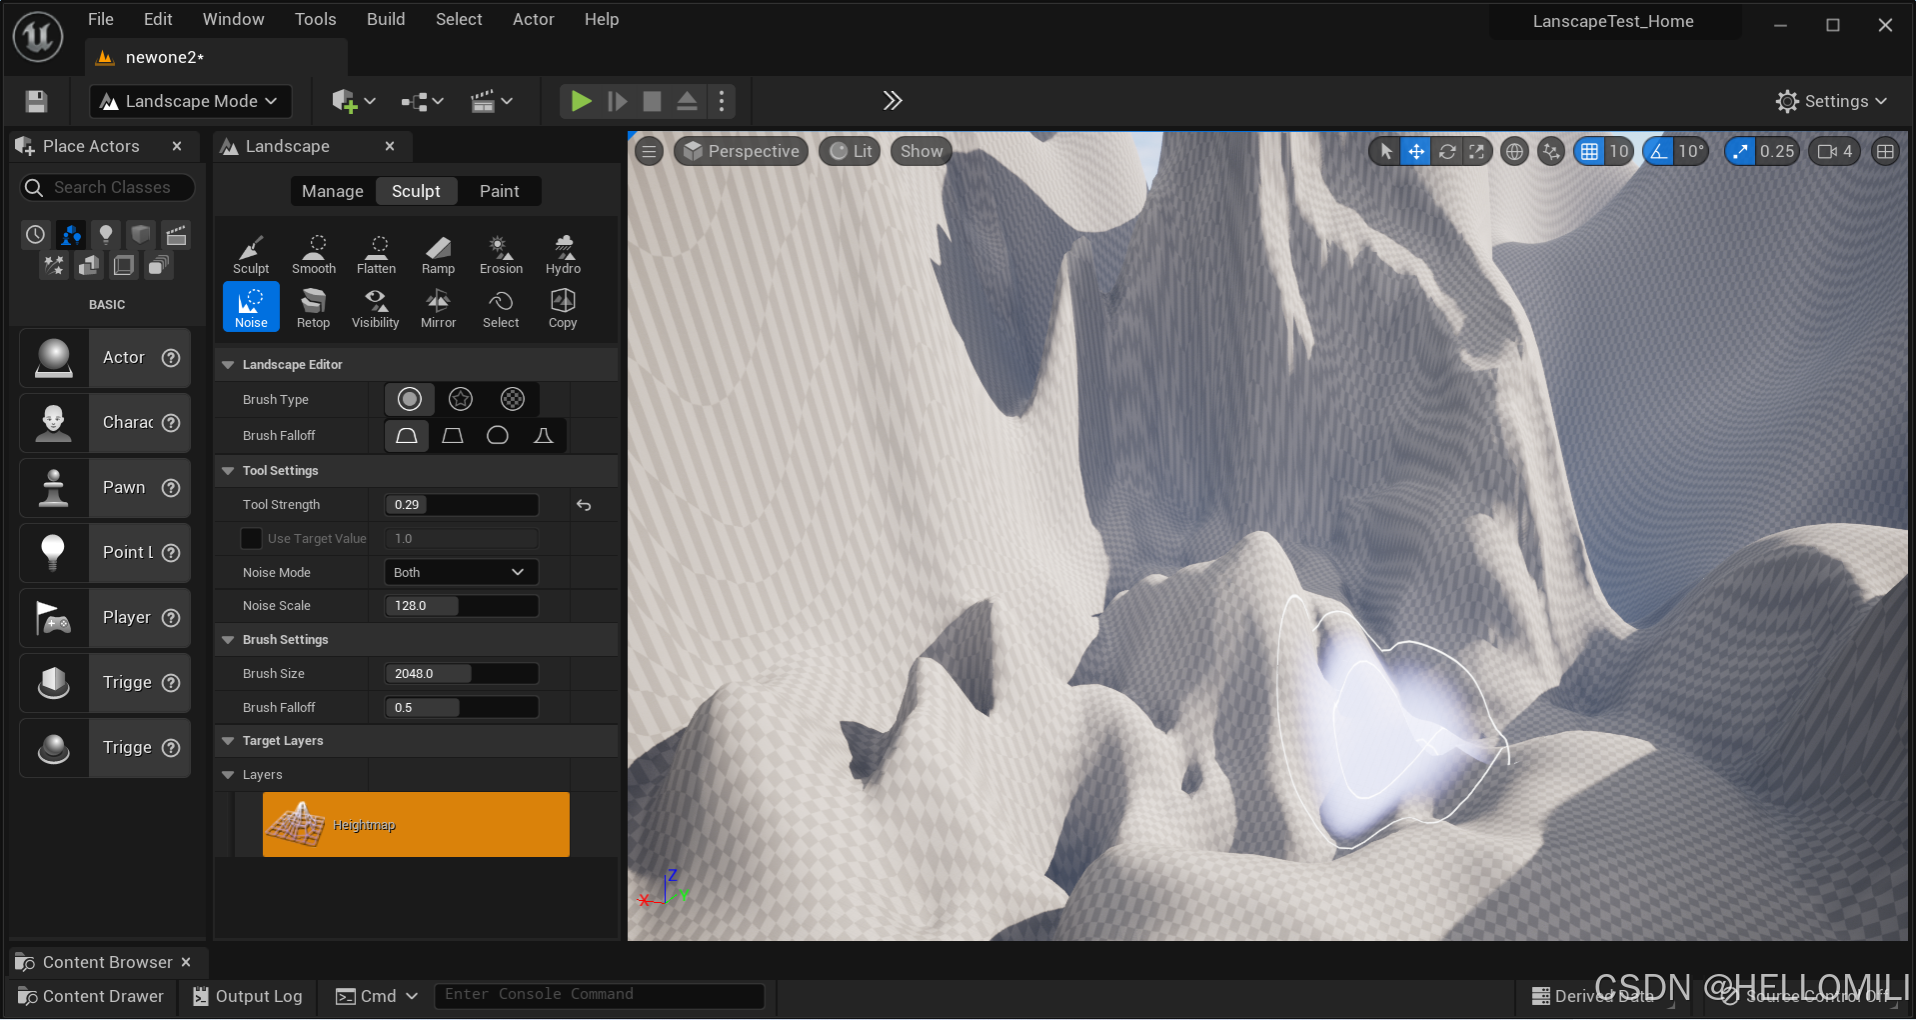This screenshot has height=1020, width=1916.
Task: Activate the select mode cursor in viewport
Action: point(1385,152)
